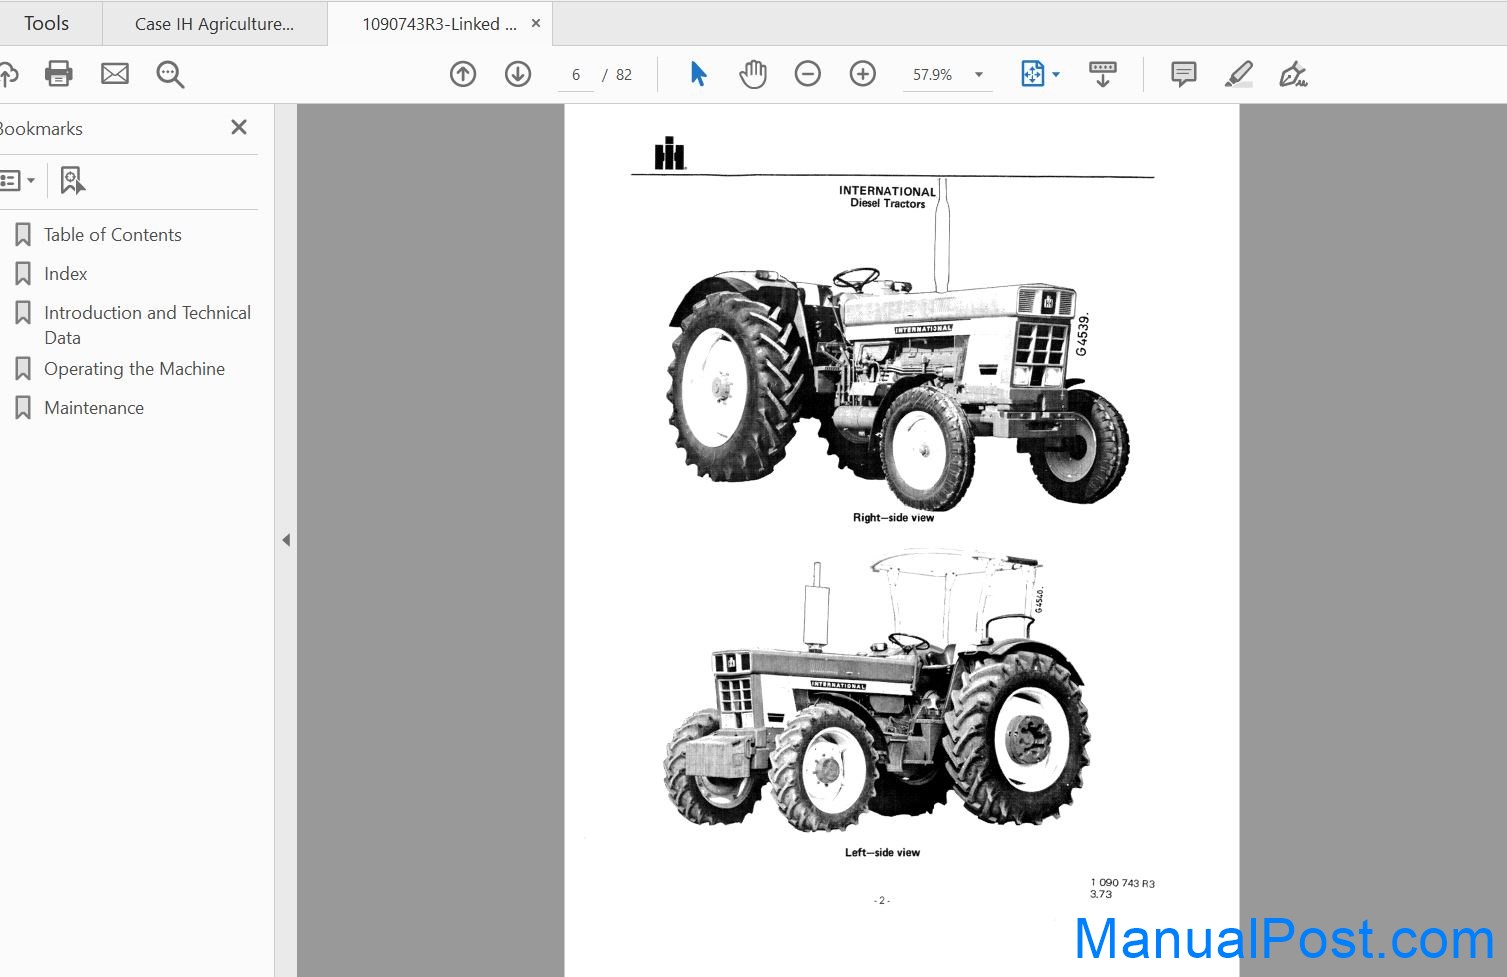Choose the Selection arrow tool
1507x977 pixels.
(698, 74)
